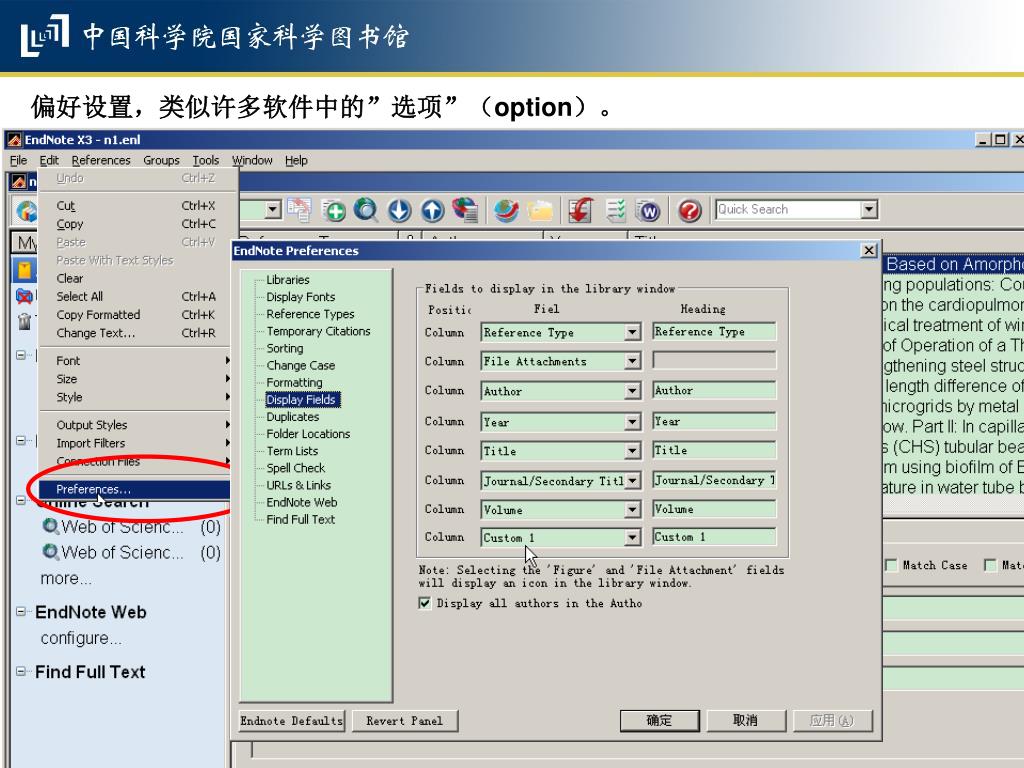
Task: Click the Author heading text field
Action: click(x=714, y=391)
